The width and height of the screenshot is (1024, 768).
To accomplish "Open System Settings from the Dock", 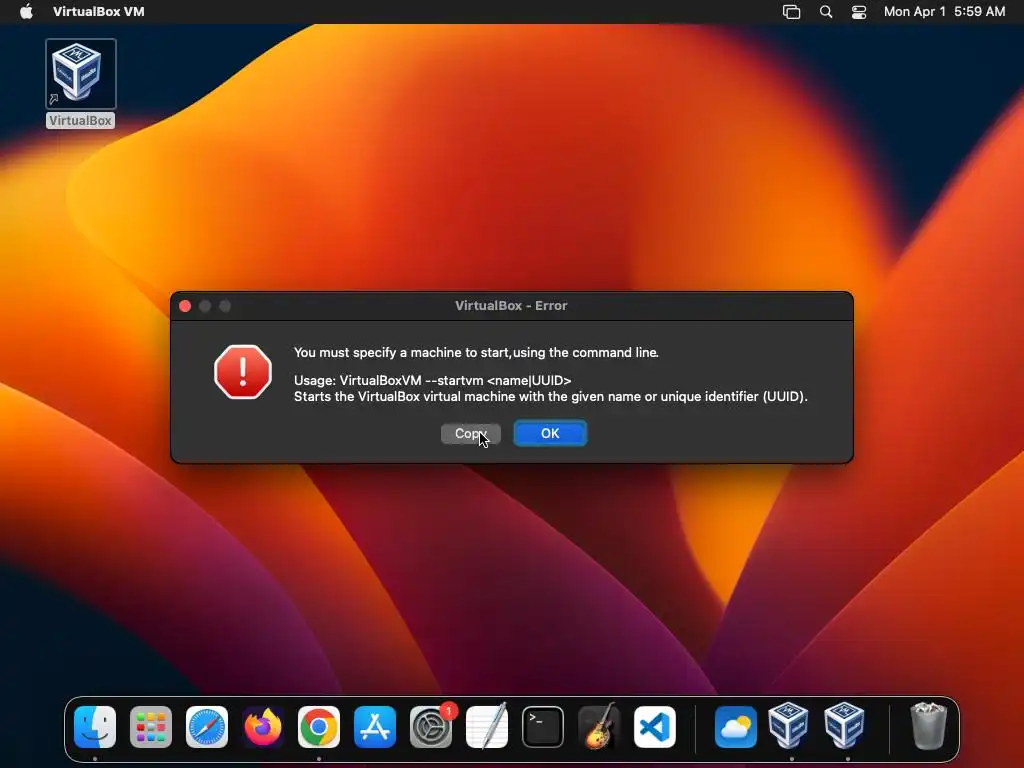I will 431,727.
